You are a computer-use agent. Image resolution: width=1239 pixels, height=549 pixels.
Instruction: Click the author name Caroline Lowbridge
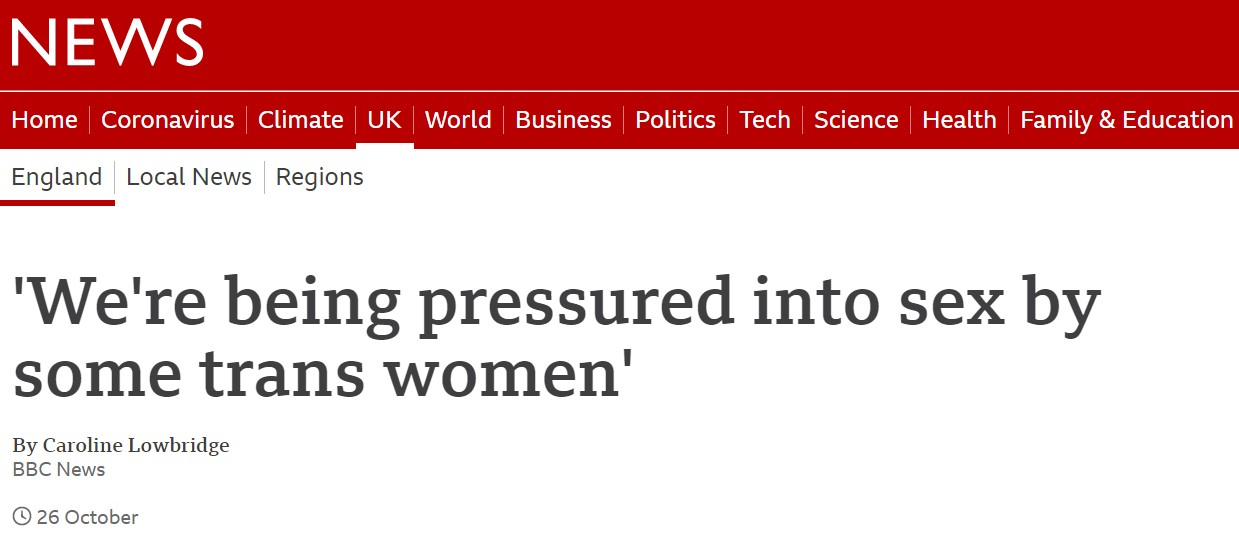point(136,446)
